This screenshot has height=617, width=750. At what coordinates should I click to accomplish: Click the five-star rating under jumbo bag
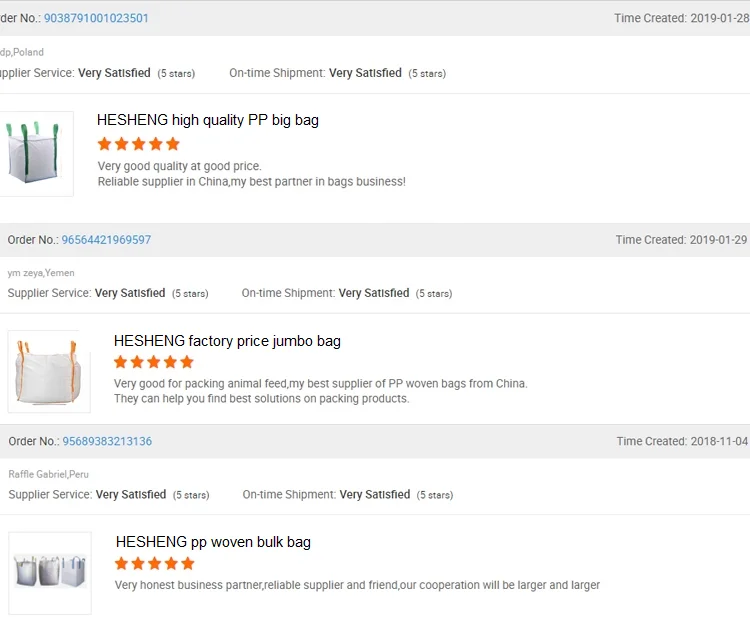click(154, 362)
